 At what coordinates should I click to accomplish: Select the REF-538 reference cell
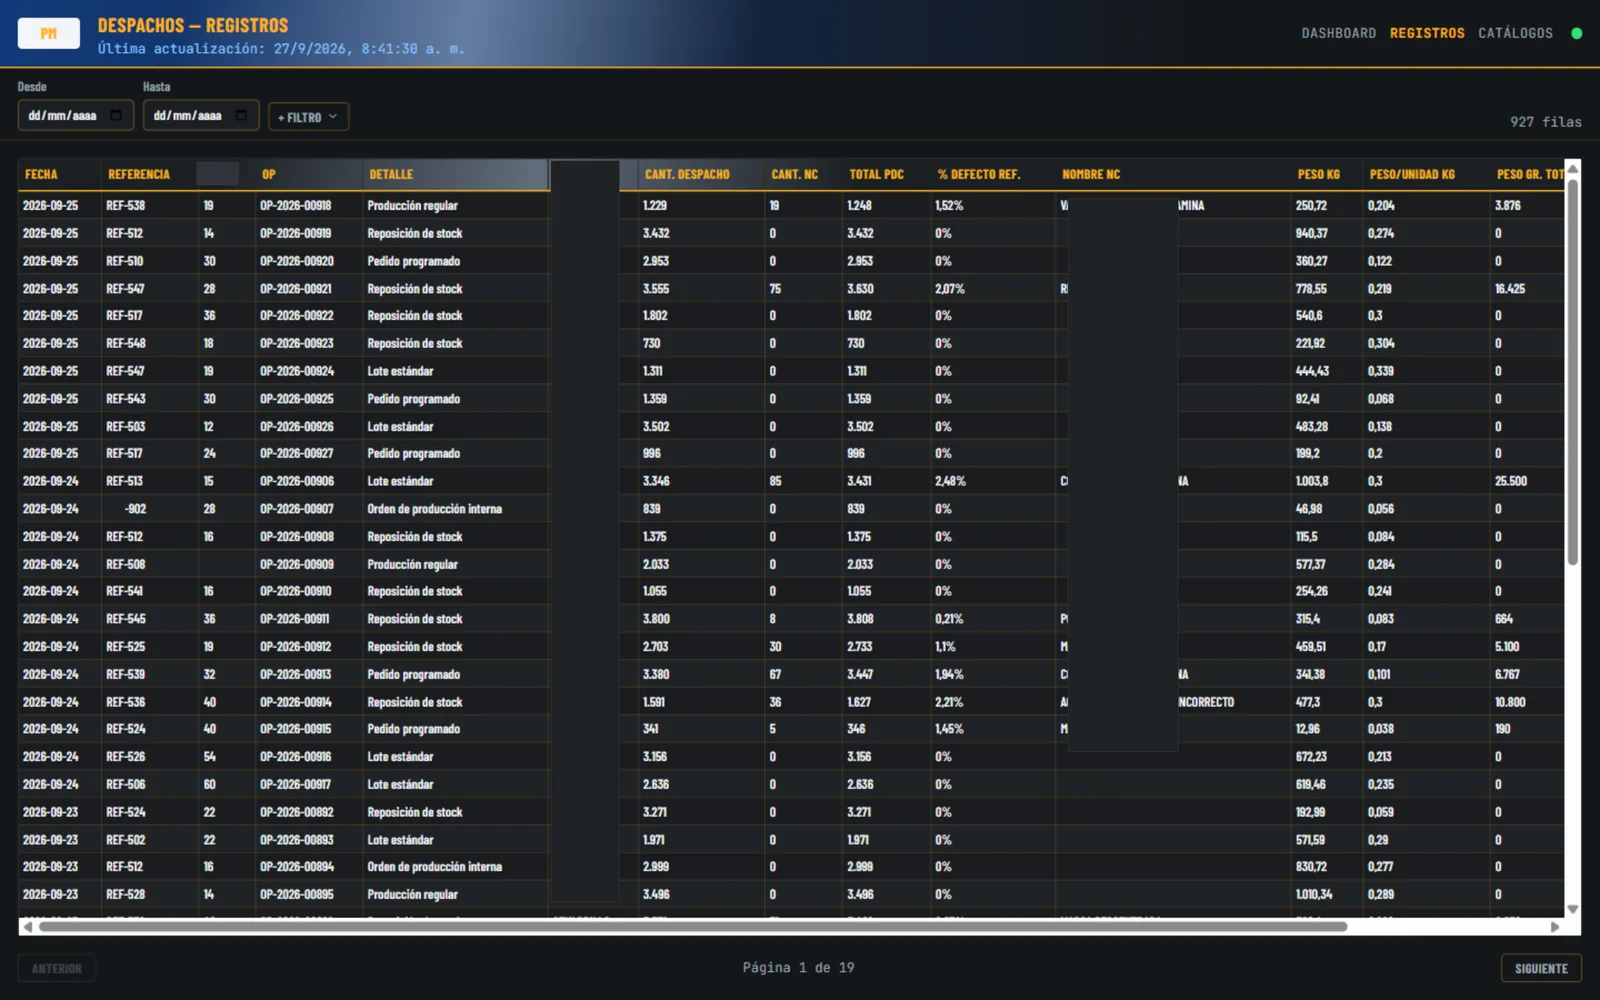149,206
